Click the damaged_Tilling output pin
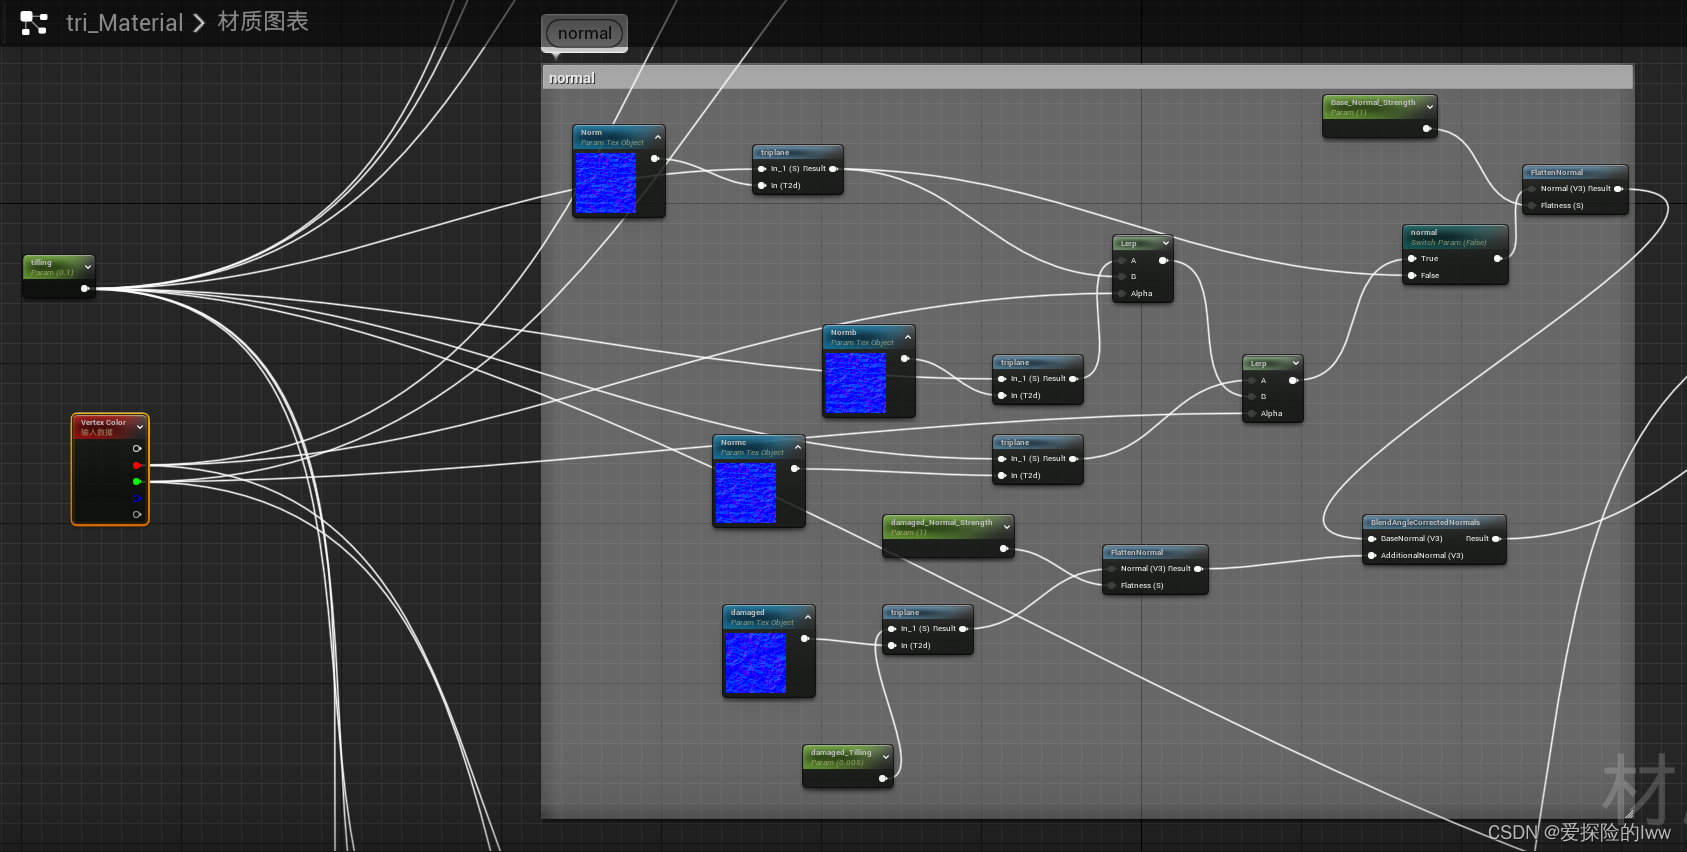1687x852 pixels. 883,779
